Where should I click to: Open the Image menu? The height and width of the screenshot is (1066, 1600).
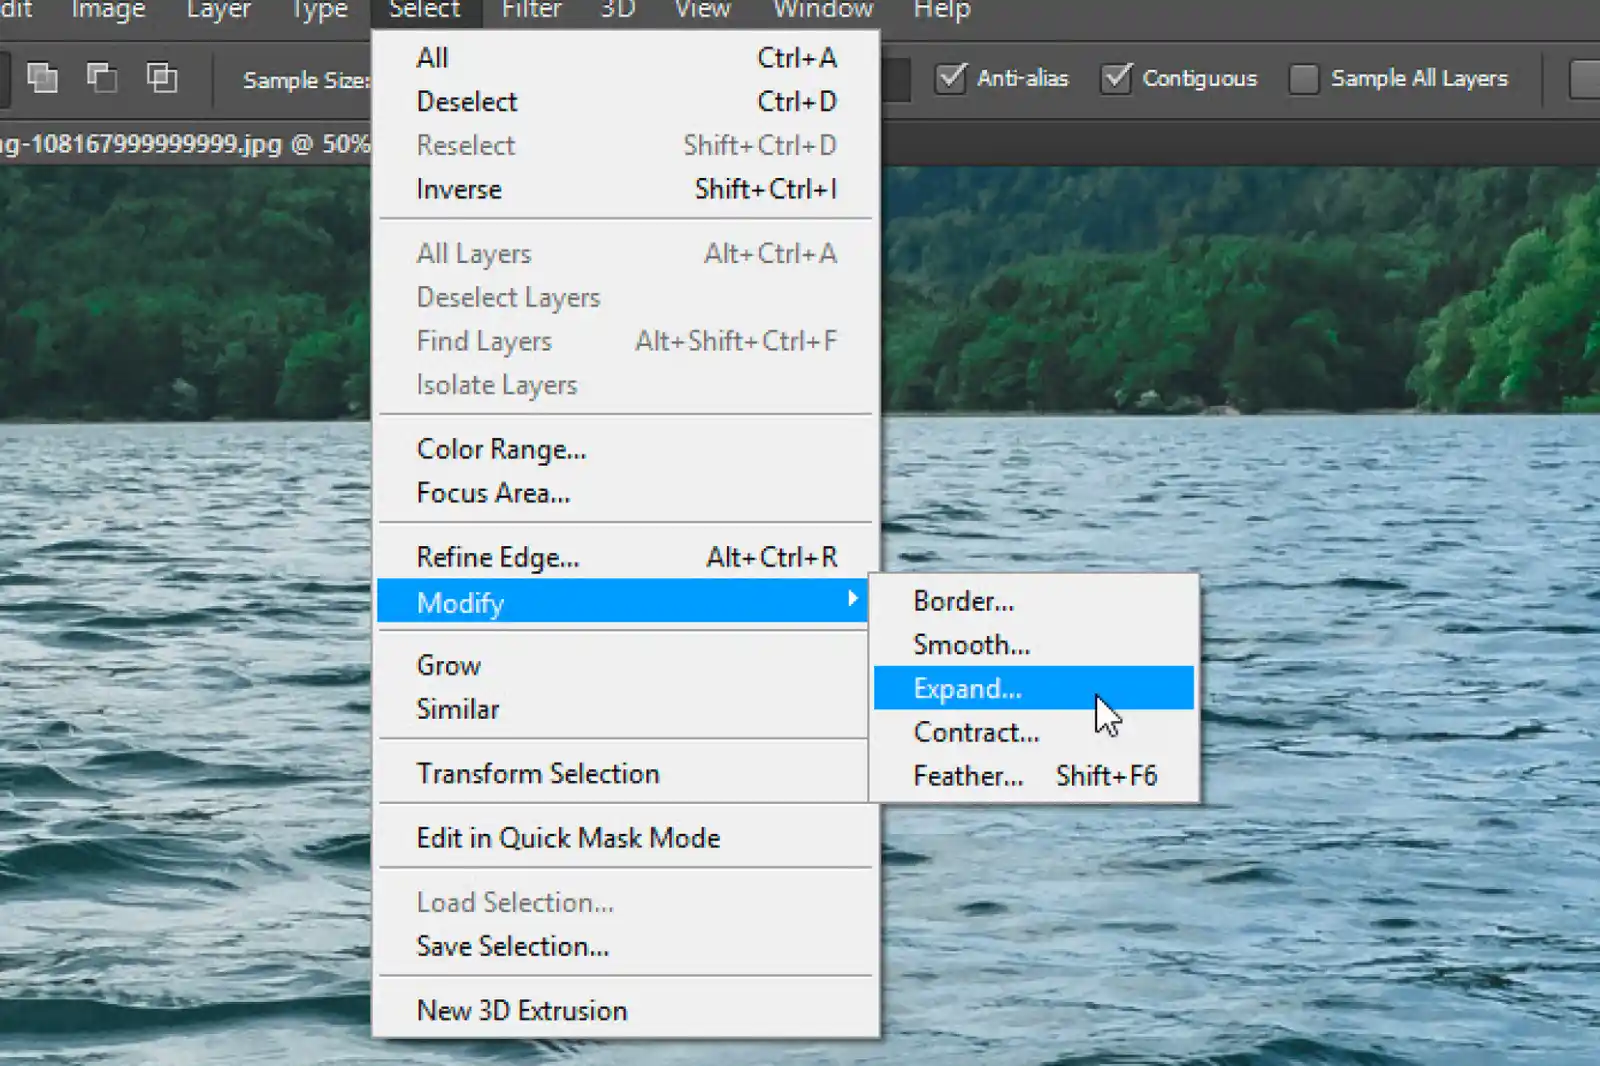(108, 10)
